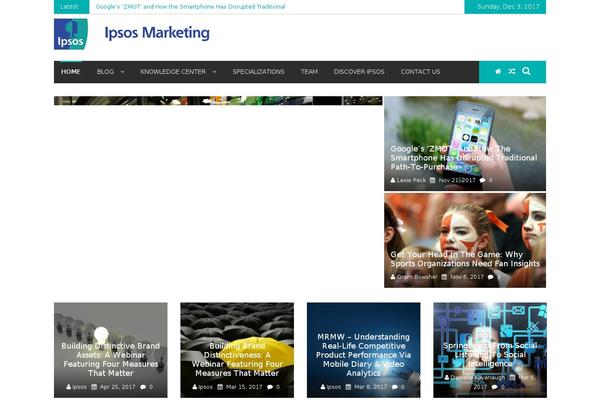Click the comment bubble on ZMOT post
Viewport: 600px width, 400px height.
(482, 180)
